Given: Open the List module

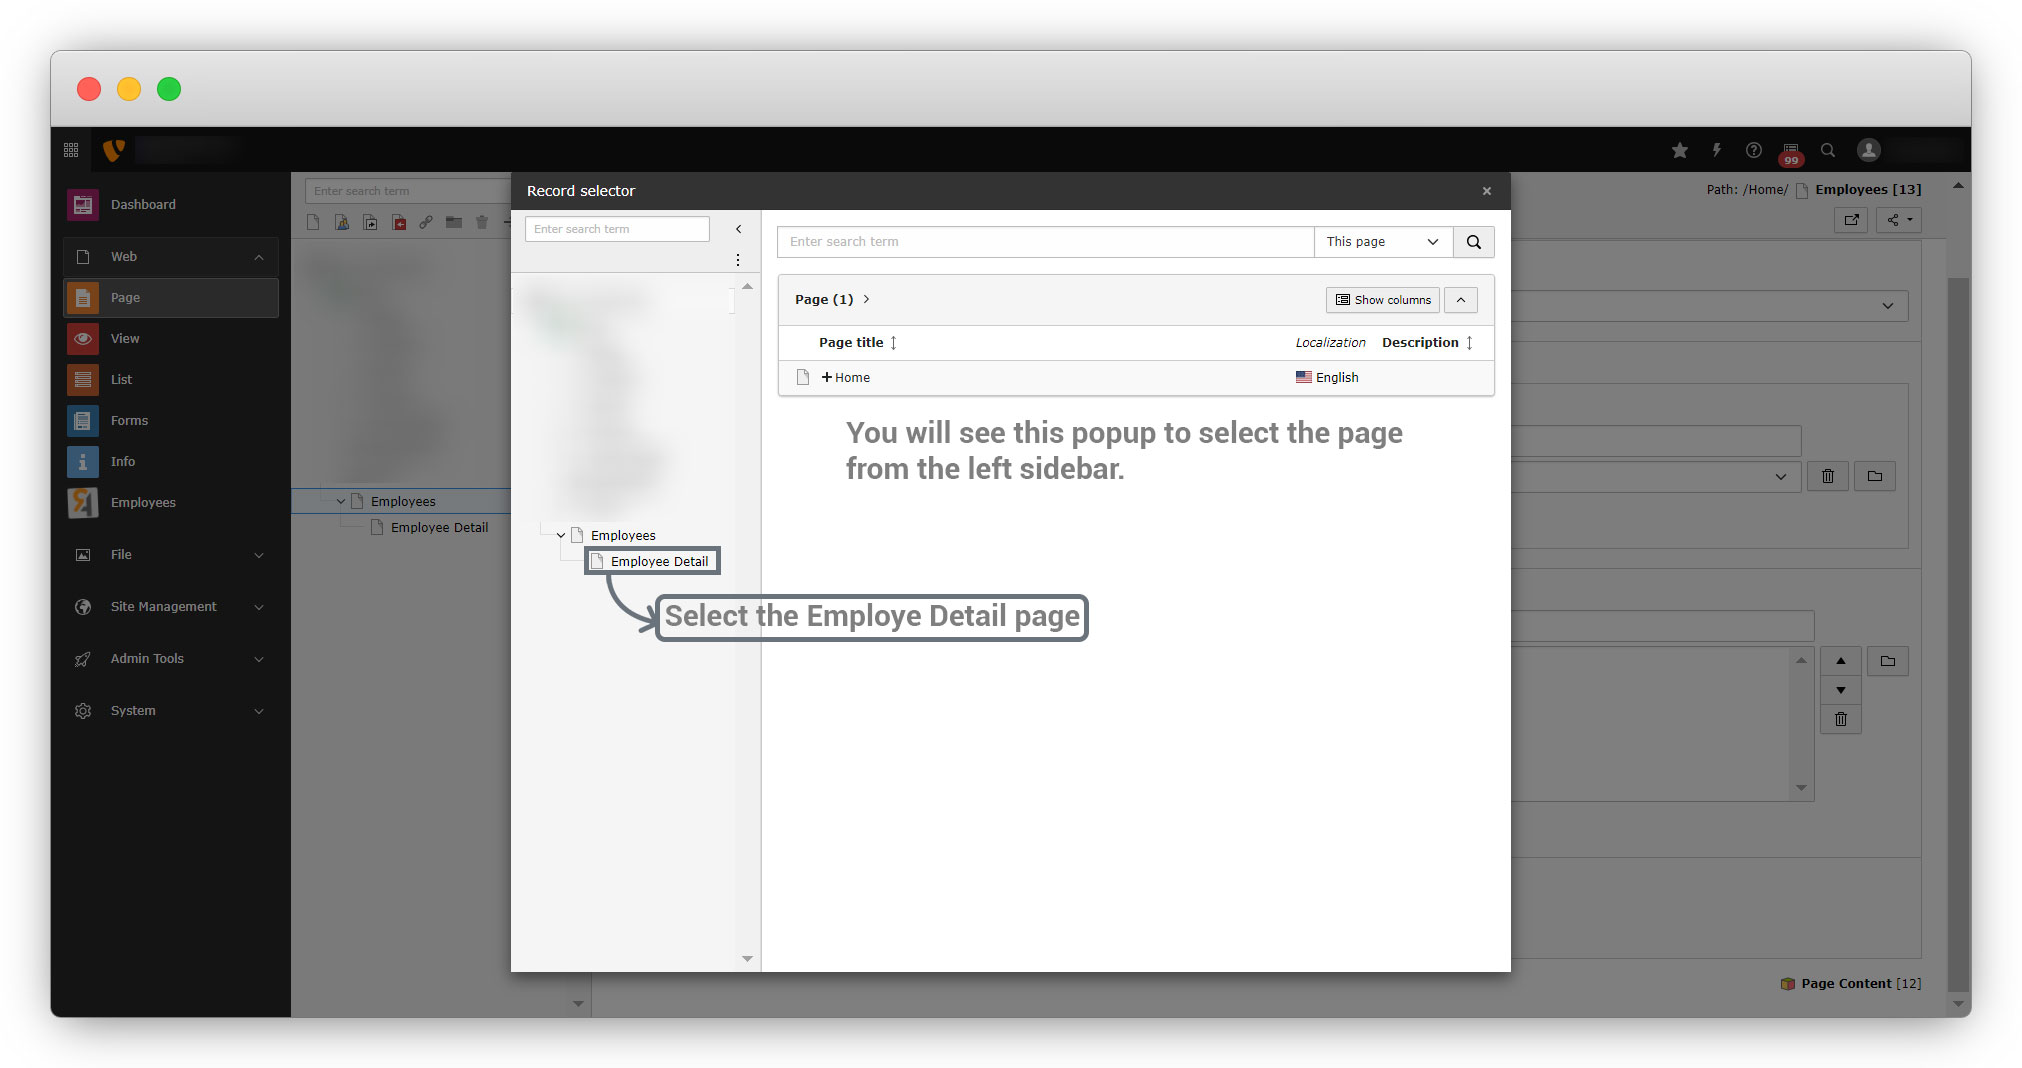Looking at the screenshot, I should tap(121, 380).
